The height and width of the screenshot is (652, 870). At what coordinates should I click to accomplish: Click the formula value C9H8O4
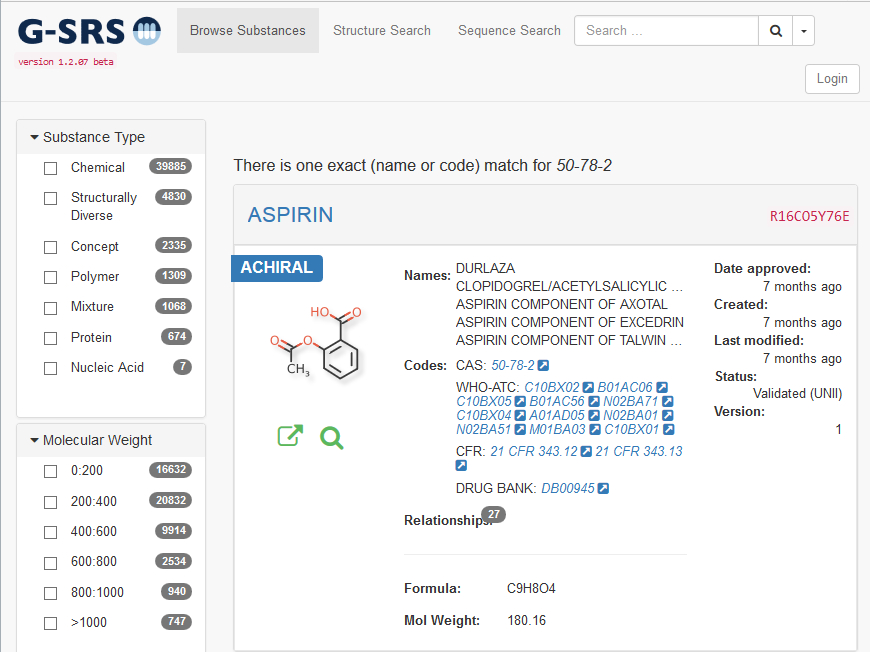click(x=531, y=588)
